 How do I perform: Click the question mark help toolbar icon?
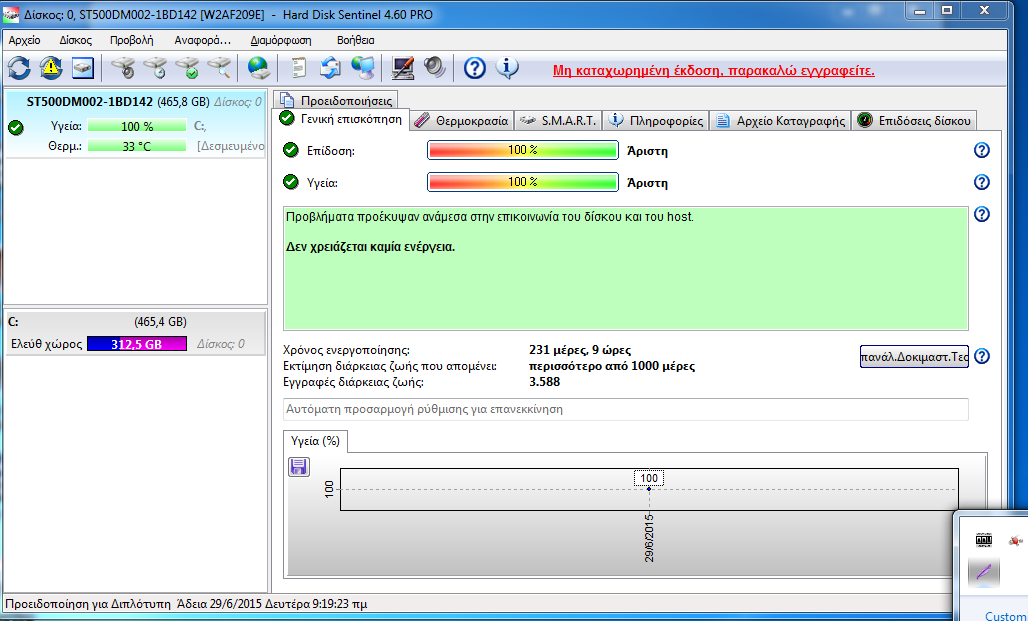point(475,68)
